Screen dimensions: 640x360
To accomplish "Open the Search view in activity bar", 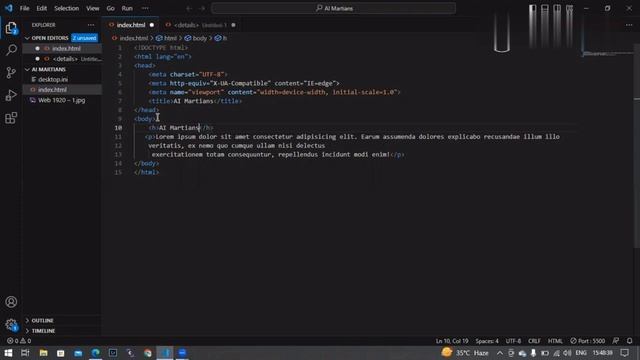I will (x=11, y=50).
